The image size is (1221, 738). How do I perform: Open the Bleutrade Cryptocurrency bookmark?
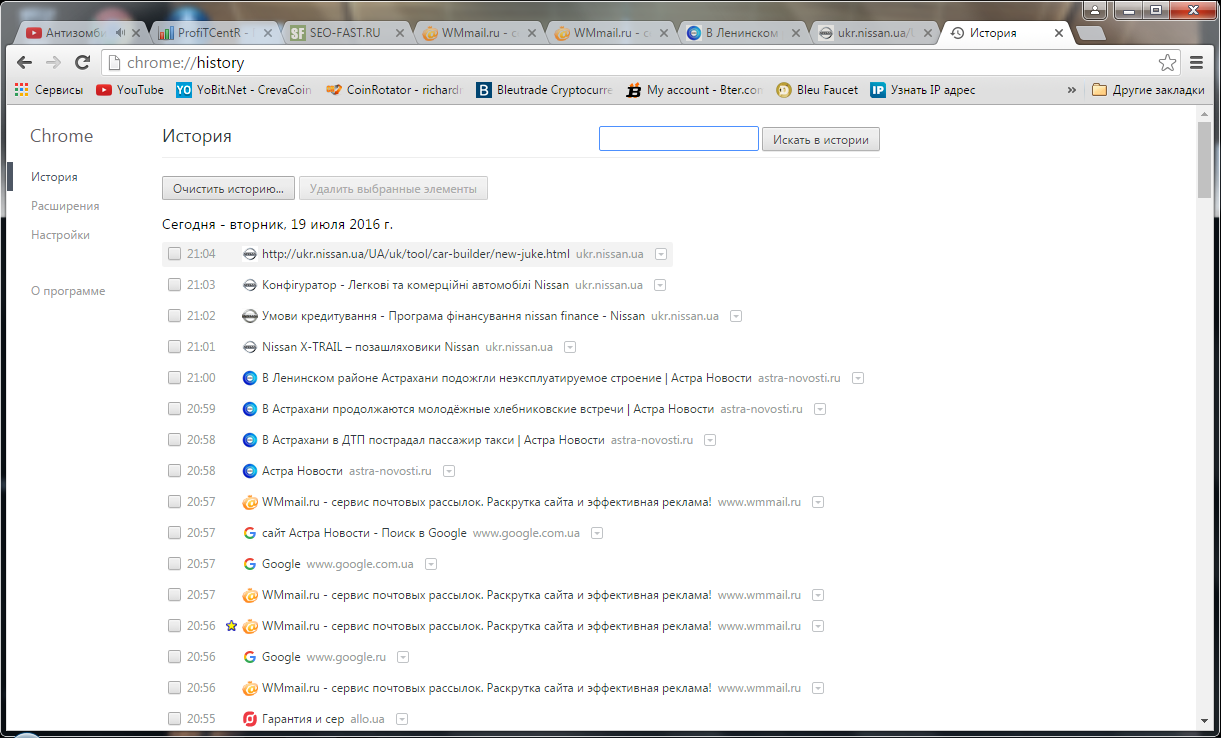point(544,90)
